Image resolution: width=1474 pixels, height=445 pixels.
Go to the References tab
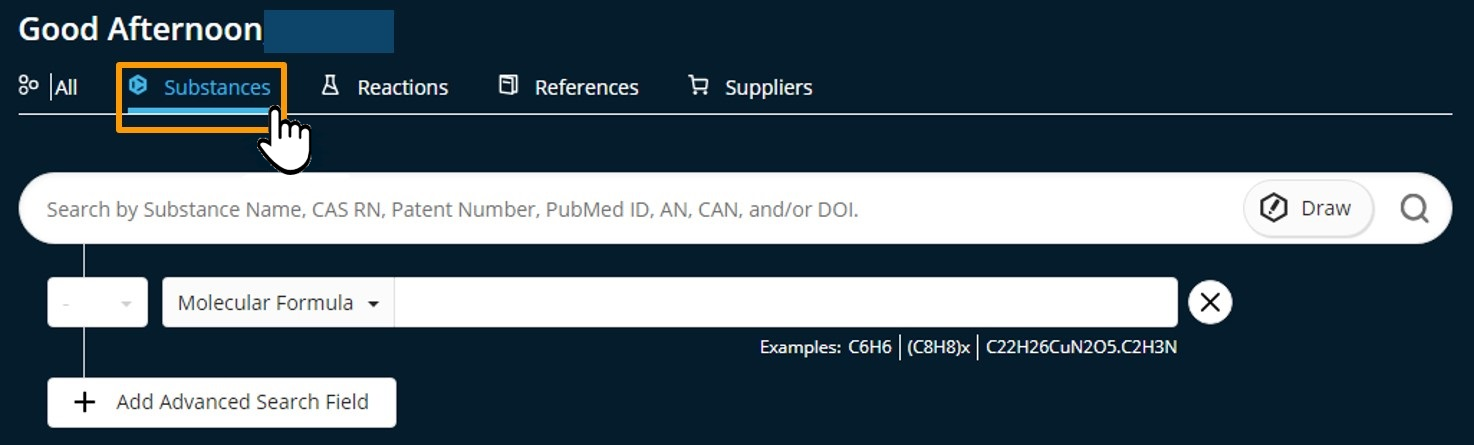pos(586,88)
